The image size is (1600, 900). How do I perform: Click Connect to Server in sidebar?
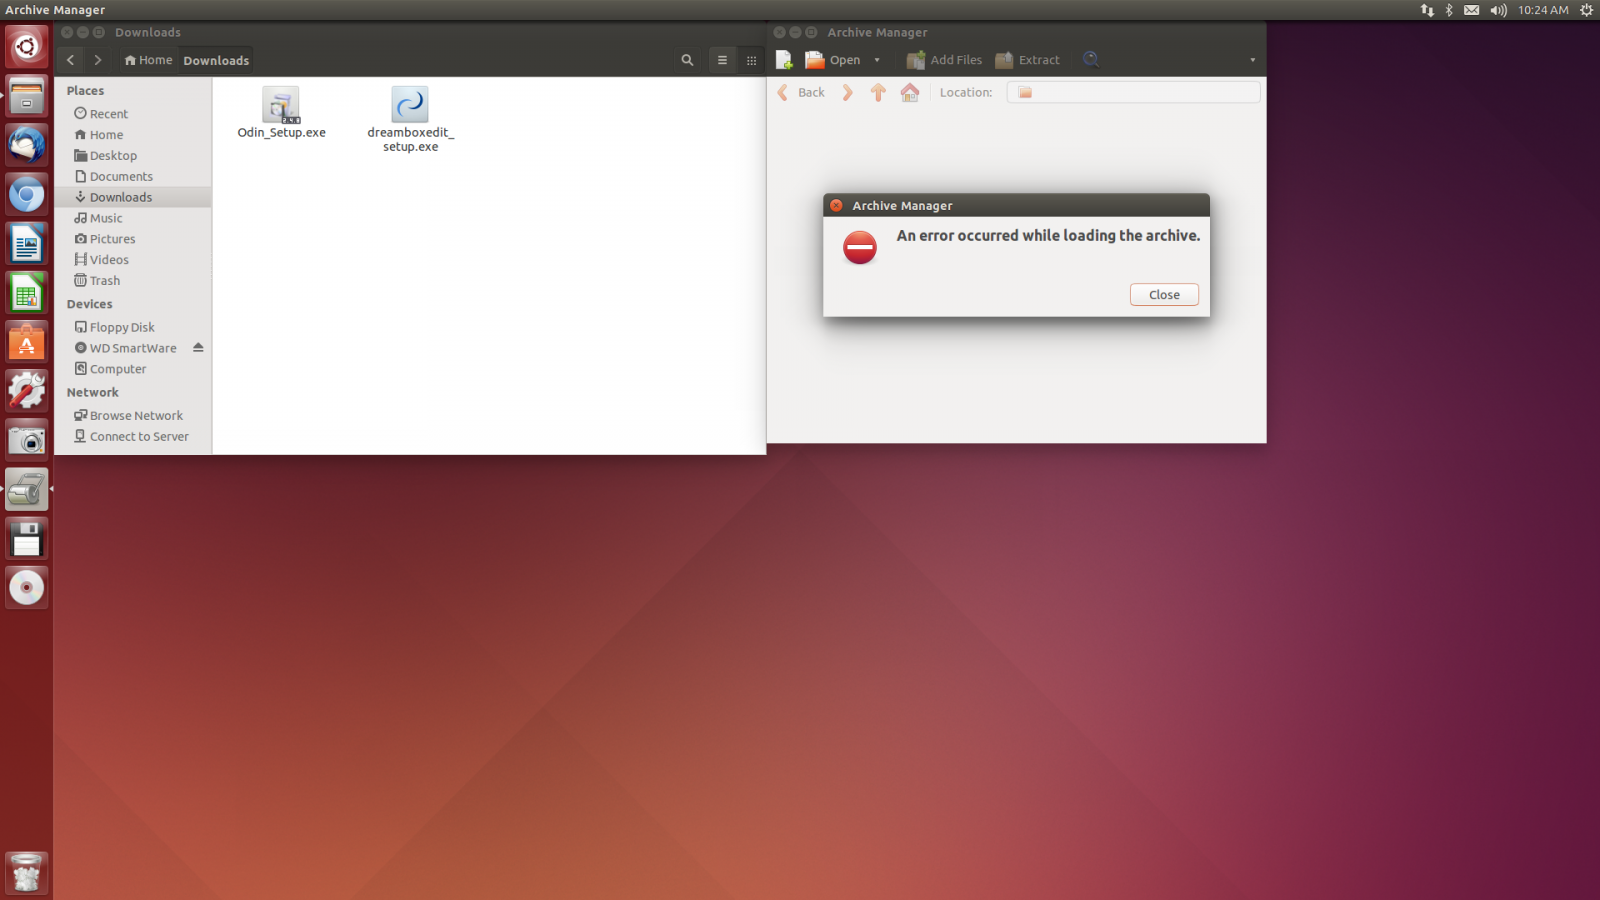coord(133,437)
